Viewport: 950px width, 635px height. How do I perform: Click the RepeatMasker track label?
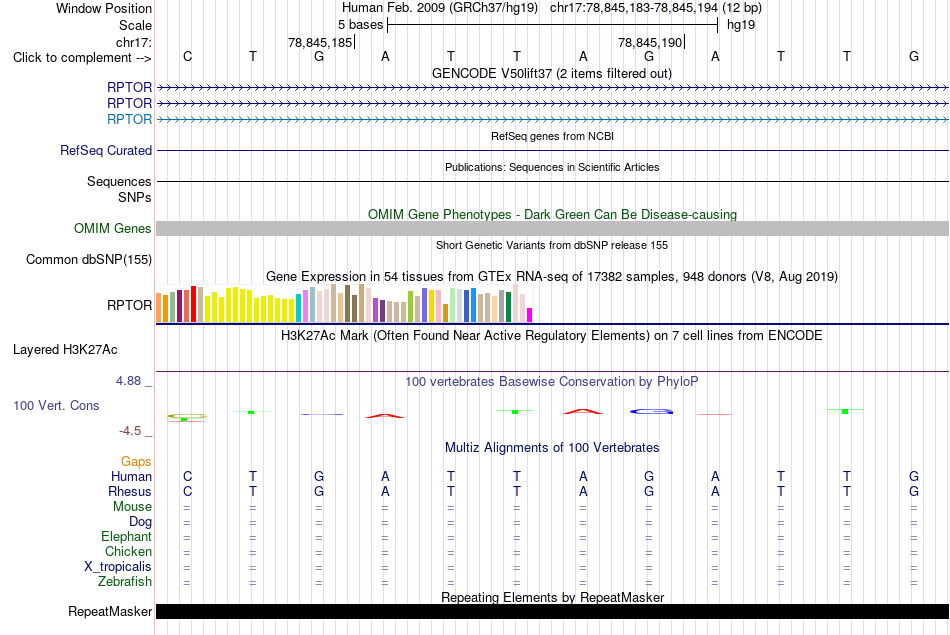(x=110, y=611)
